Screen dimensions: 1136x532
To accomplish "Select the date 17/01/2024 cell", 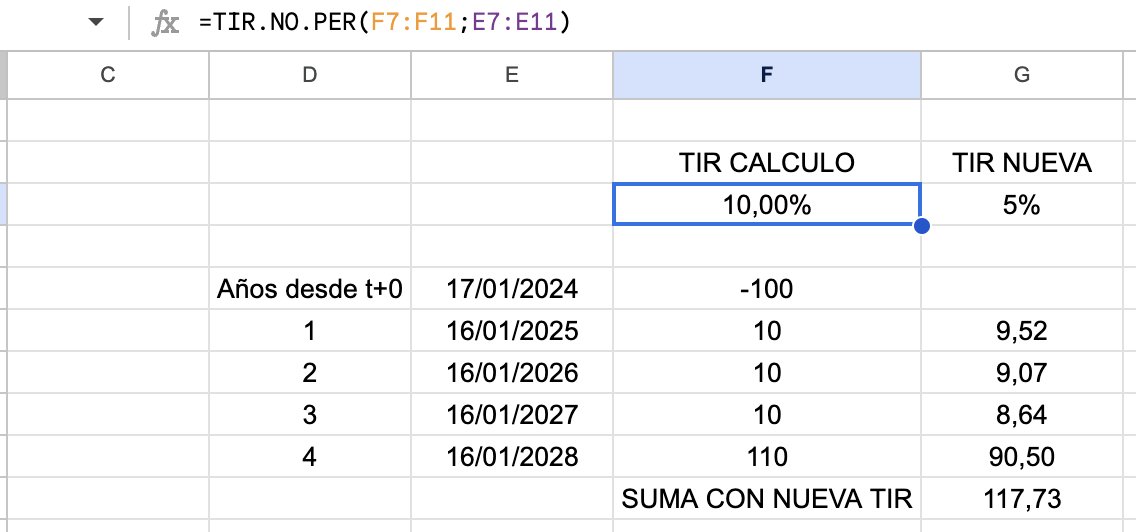I will point(511,289).
